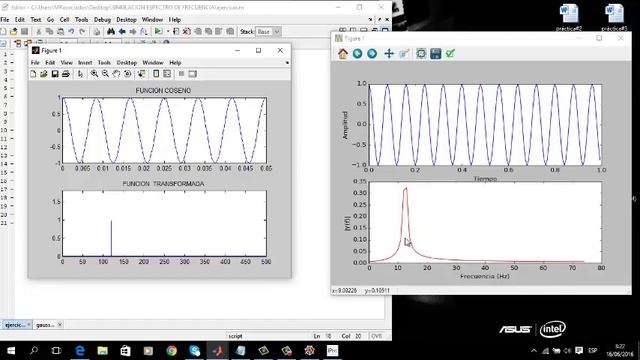Click the FUNCION COSENO plot title
This screenshot has height=360, width=640.
click(x=163, y=91)
